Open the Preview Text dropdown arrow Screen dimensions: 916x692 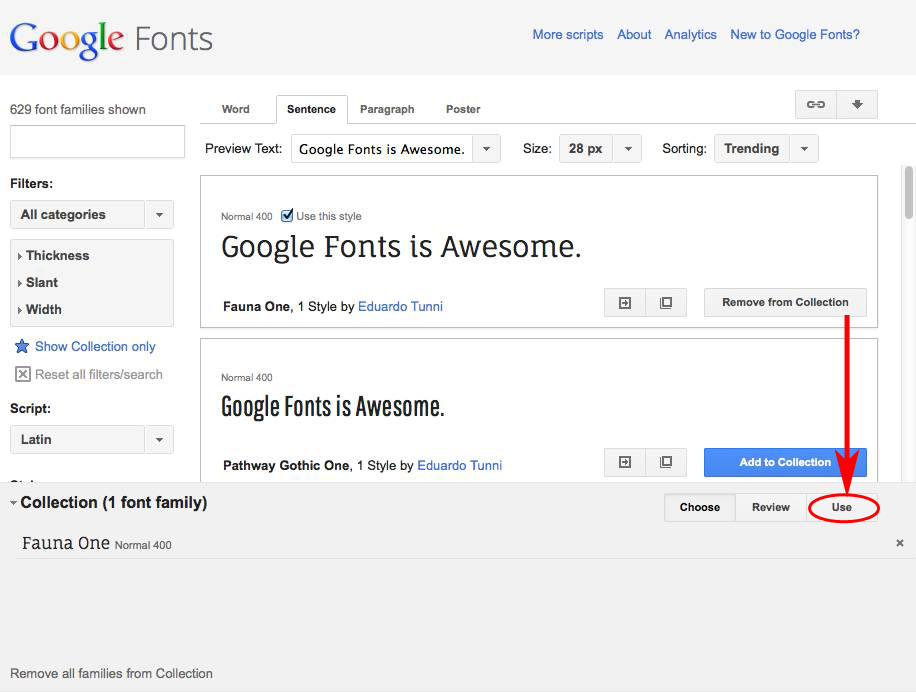pos(486,149)
